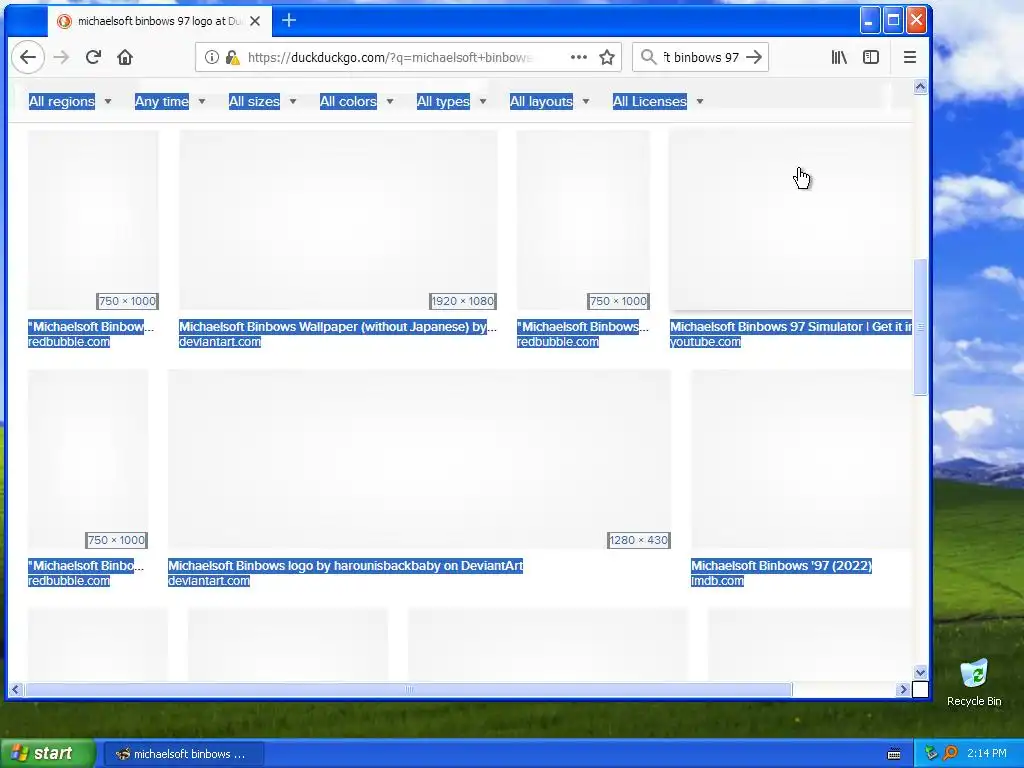Viewport: 1024px width, 768px height.
Task: Open a new tab with the plus button
Action: pyautogui.click(x=289, y=20)
